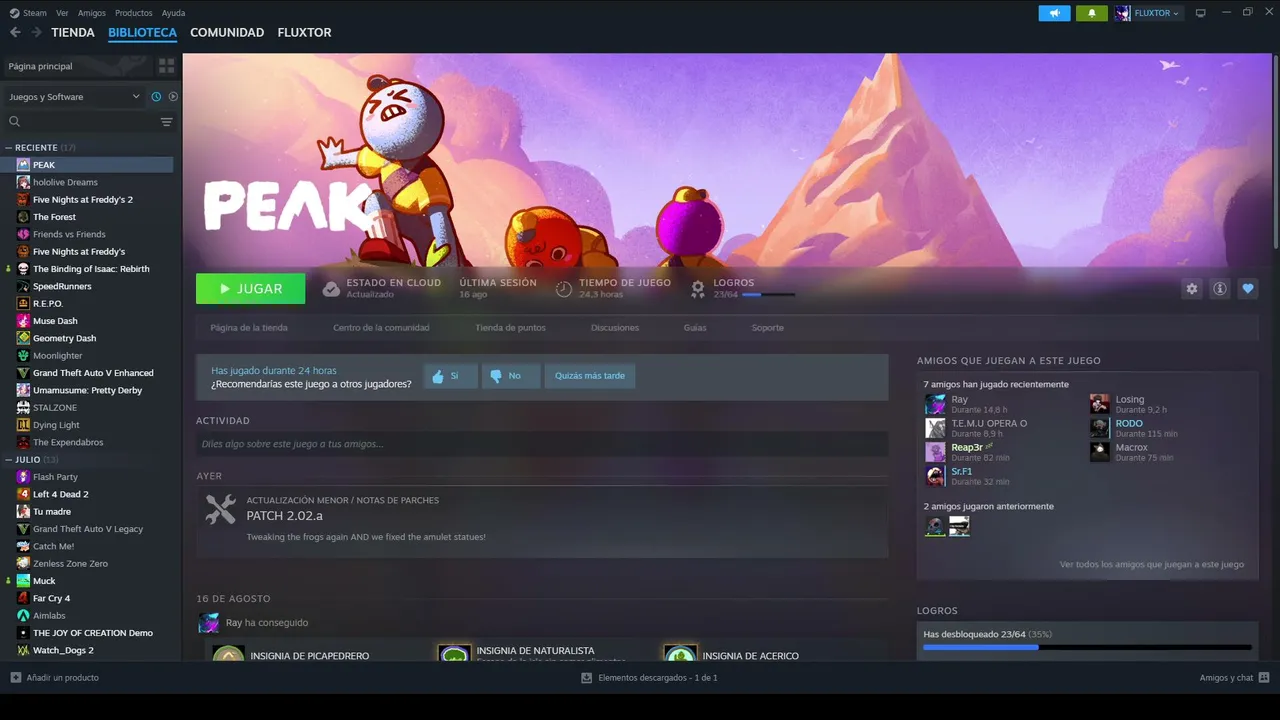
Task: Choose The Binding of Isaac: Rebirth icon
Action: point(23,269)
